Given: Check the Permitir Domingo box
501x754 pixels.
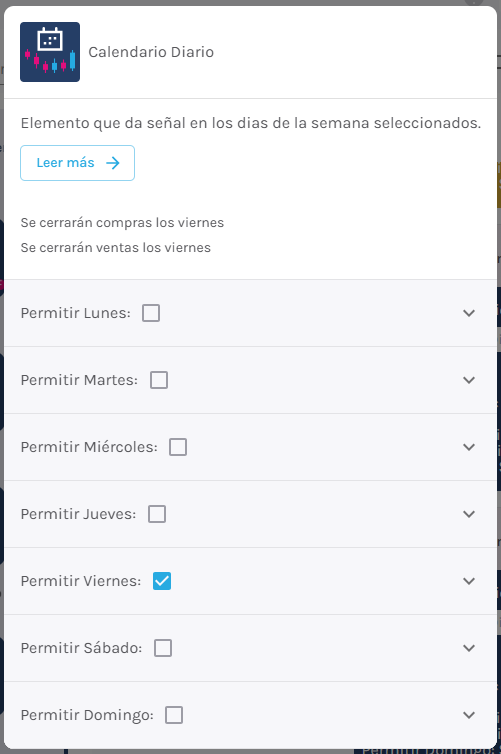Looking at the screenshot, I should click(174, 715).
